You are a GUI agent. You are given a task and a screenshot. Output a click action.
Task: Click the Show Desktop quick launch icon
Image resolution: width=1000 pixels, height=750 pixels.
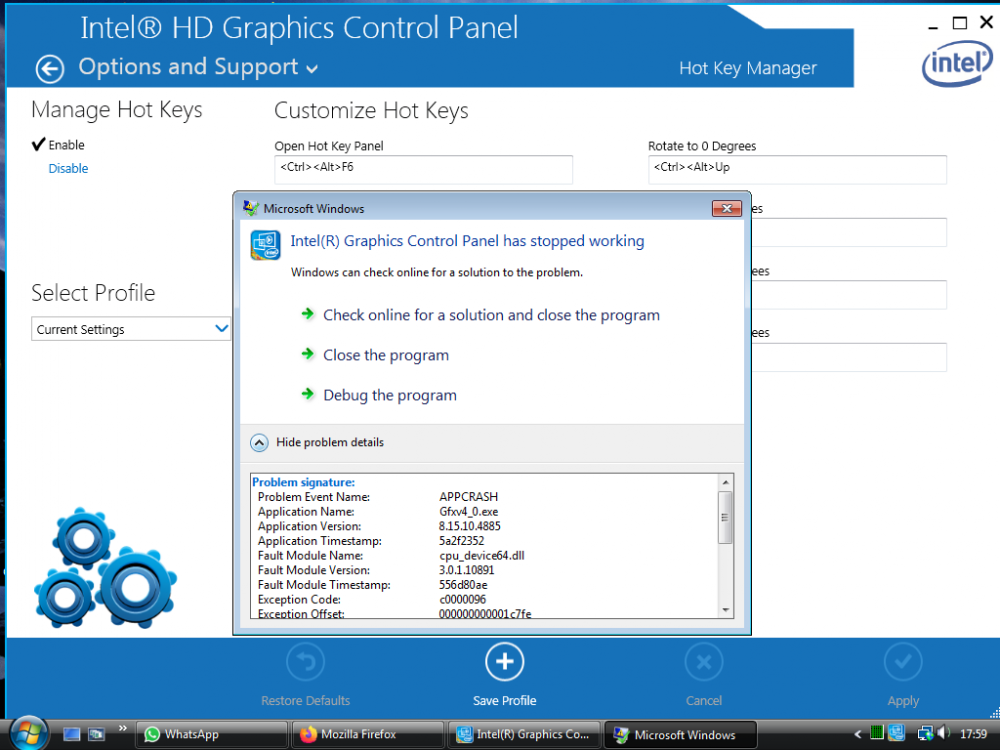tap(72, 734)
